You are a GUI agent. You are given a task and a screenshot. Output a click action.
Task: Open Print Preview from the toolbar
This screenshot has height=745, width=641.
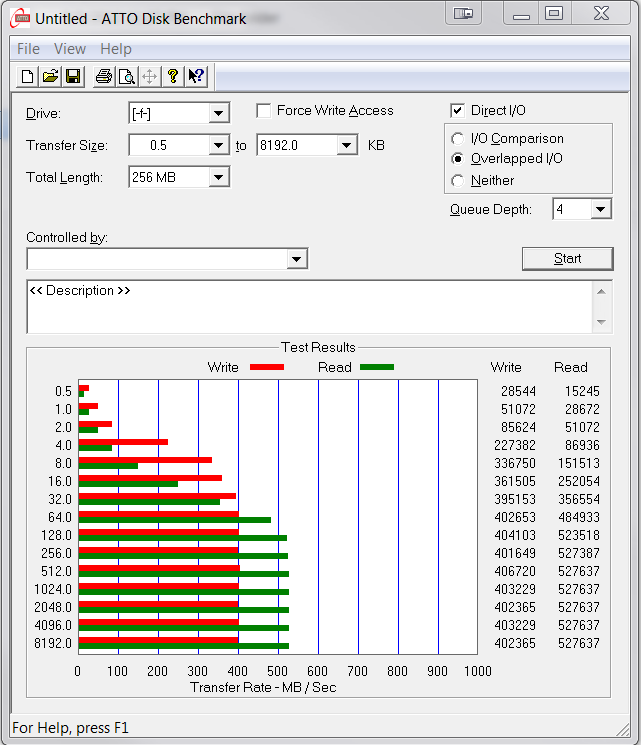[x=126, y=76]
